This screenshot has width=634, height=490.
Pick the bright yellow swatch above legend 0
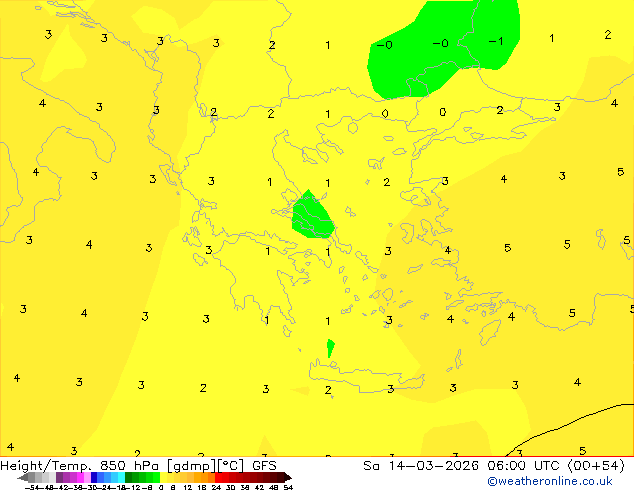pyautogui.click(x=163, y=477)
